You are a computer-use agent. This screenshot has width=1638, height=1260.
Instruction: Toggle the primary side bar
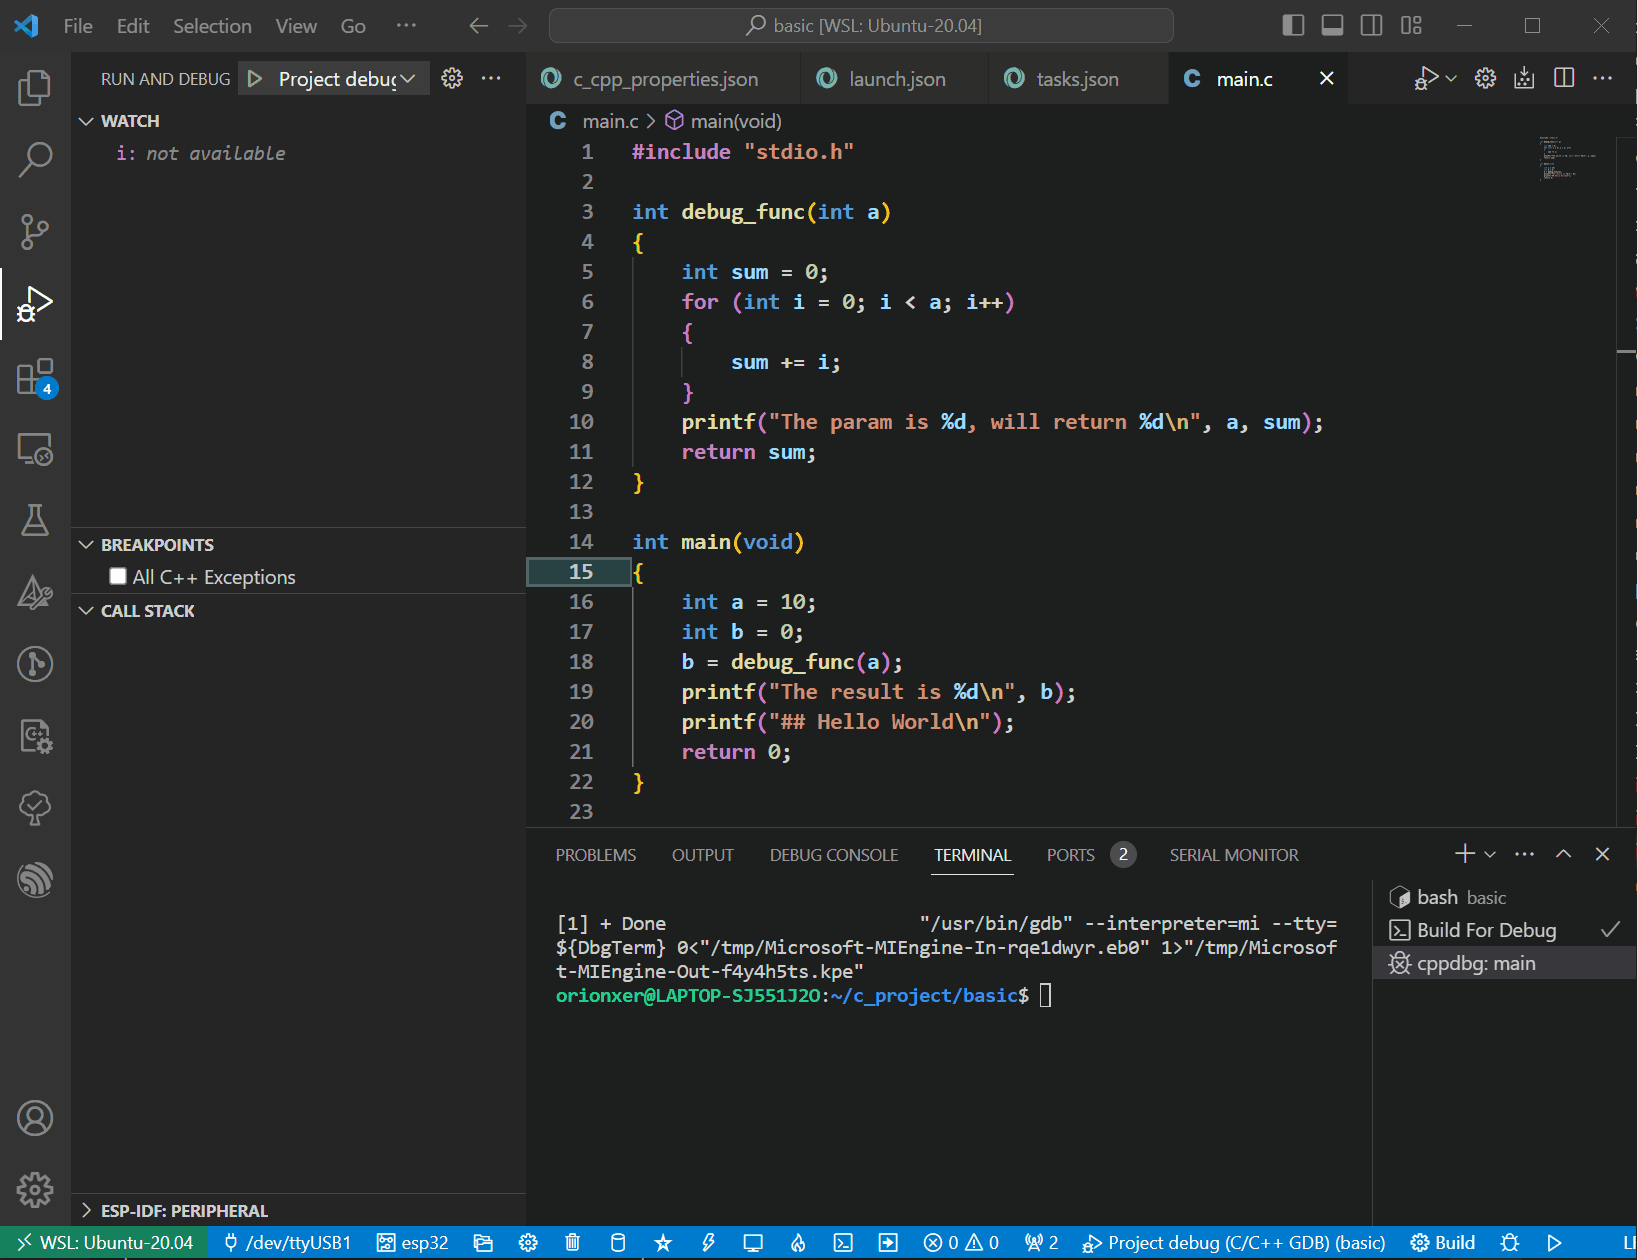click(x=1293, y=25)
